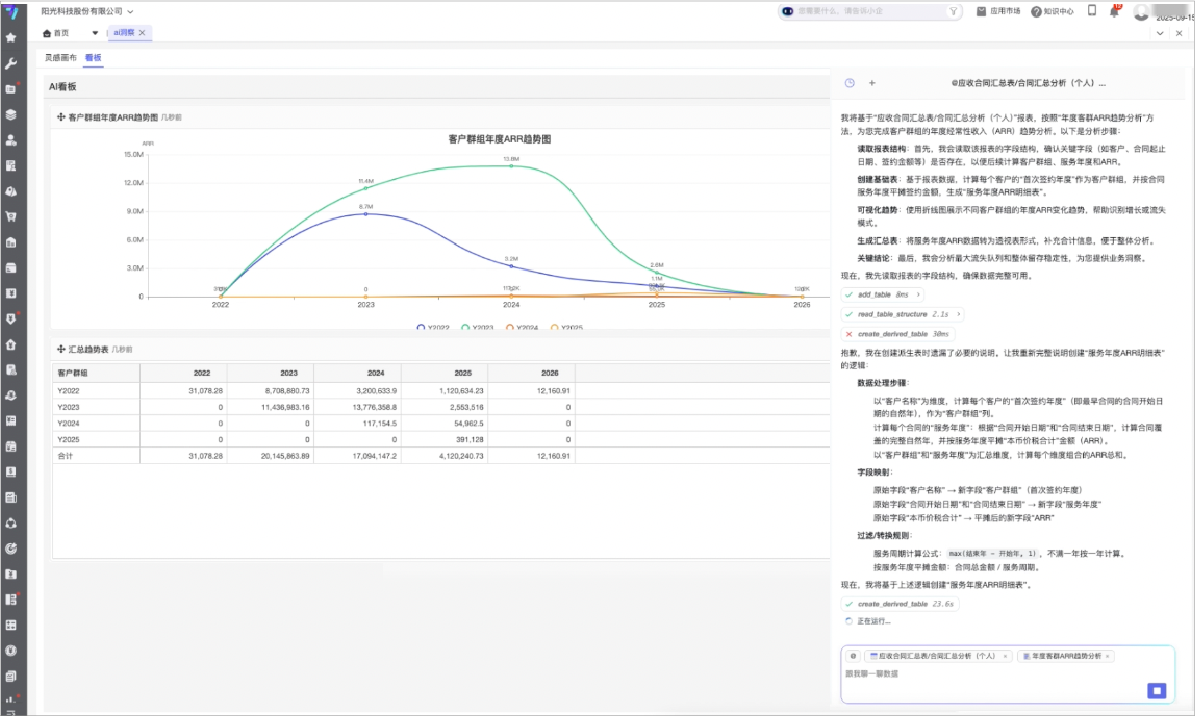Click the star favorites icon in the sidebar

(x=11, y=38)
